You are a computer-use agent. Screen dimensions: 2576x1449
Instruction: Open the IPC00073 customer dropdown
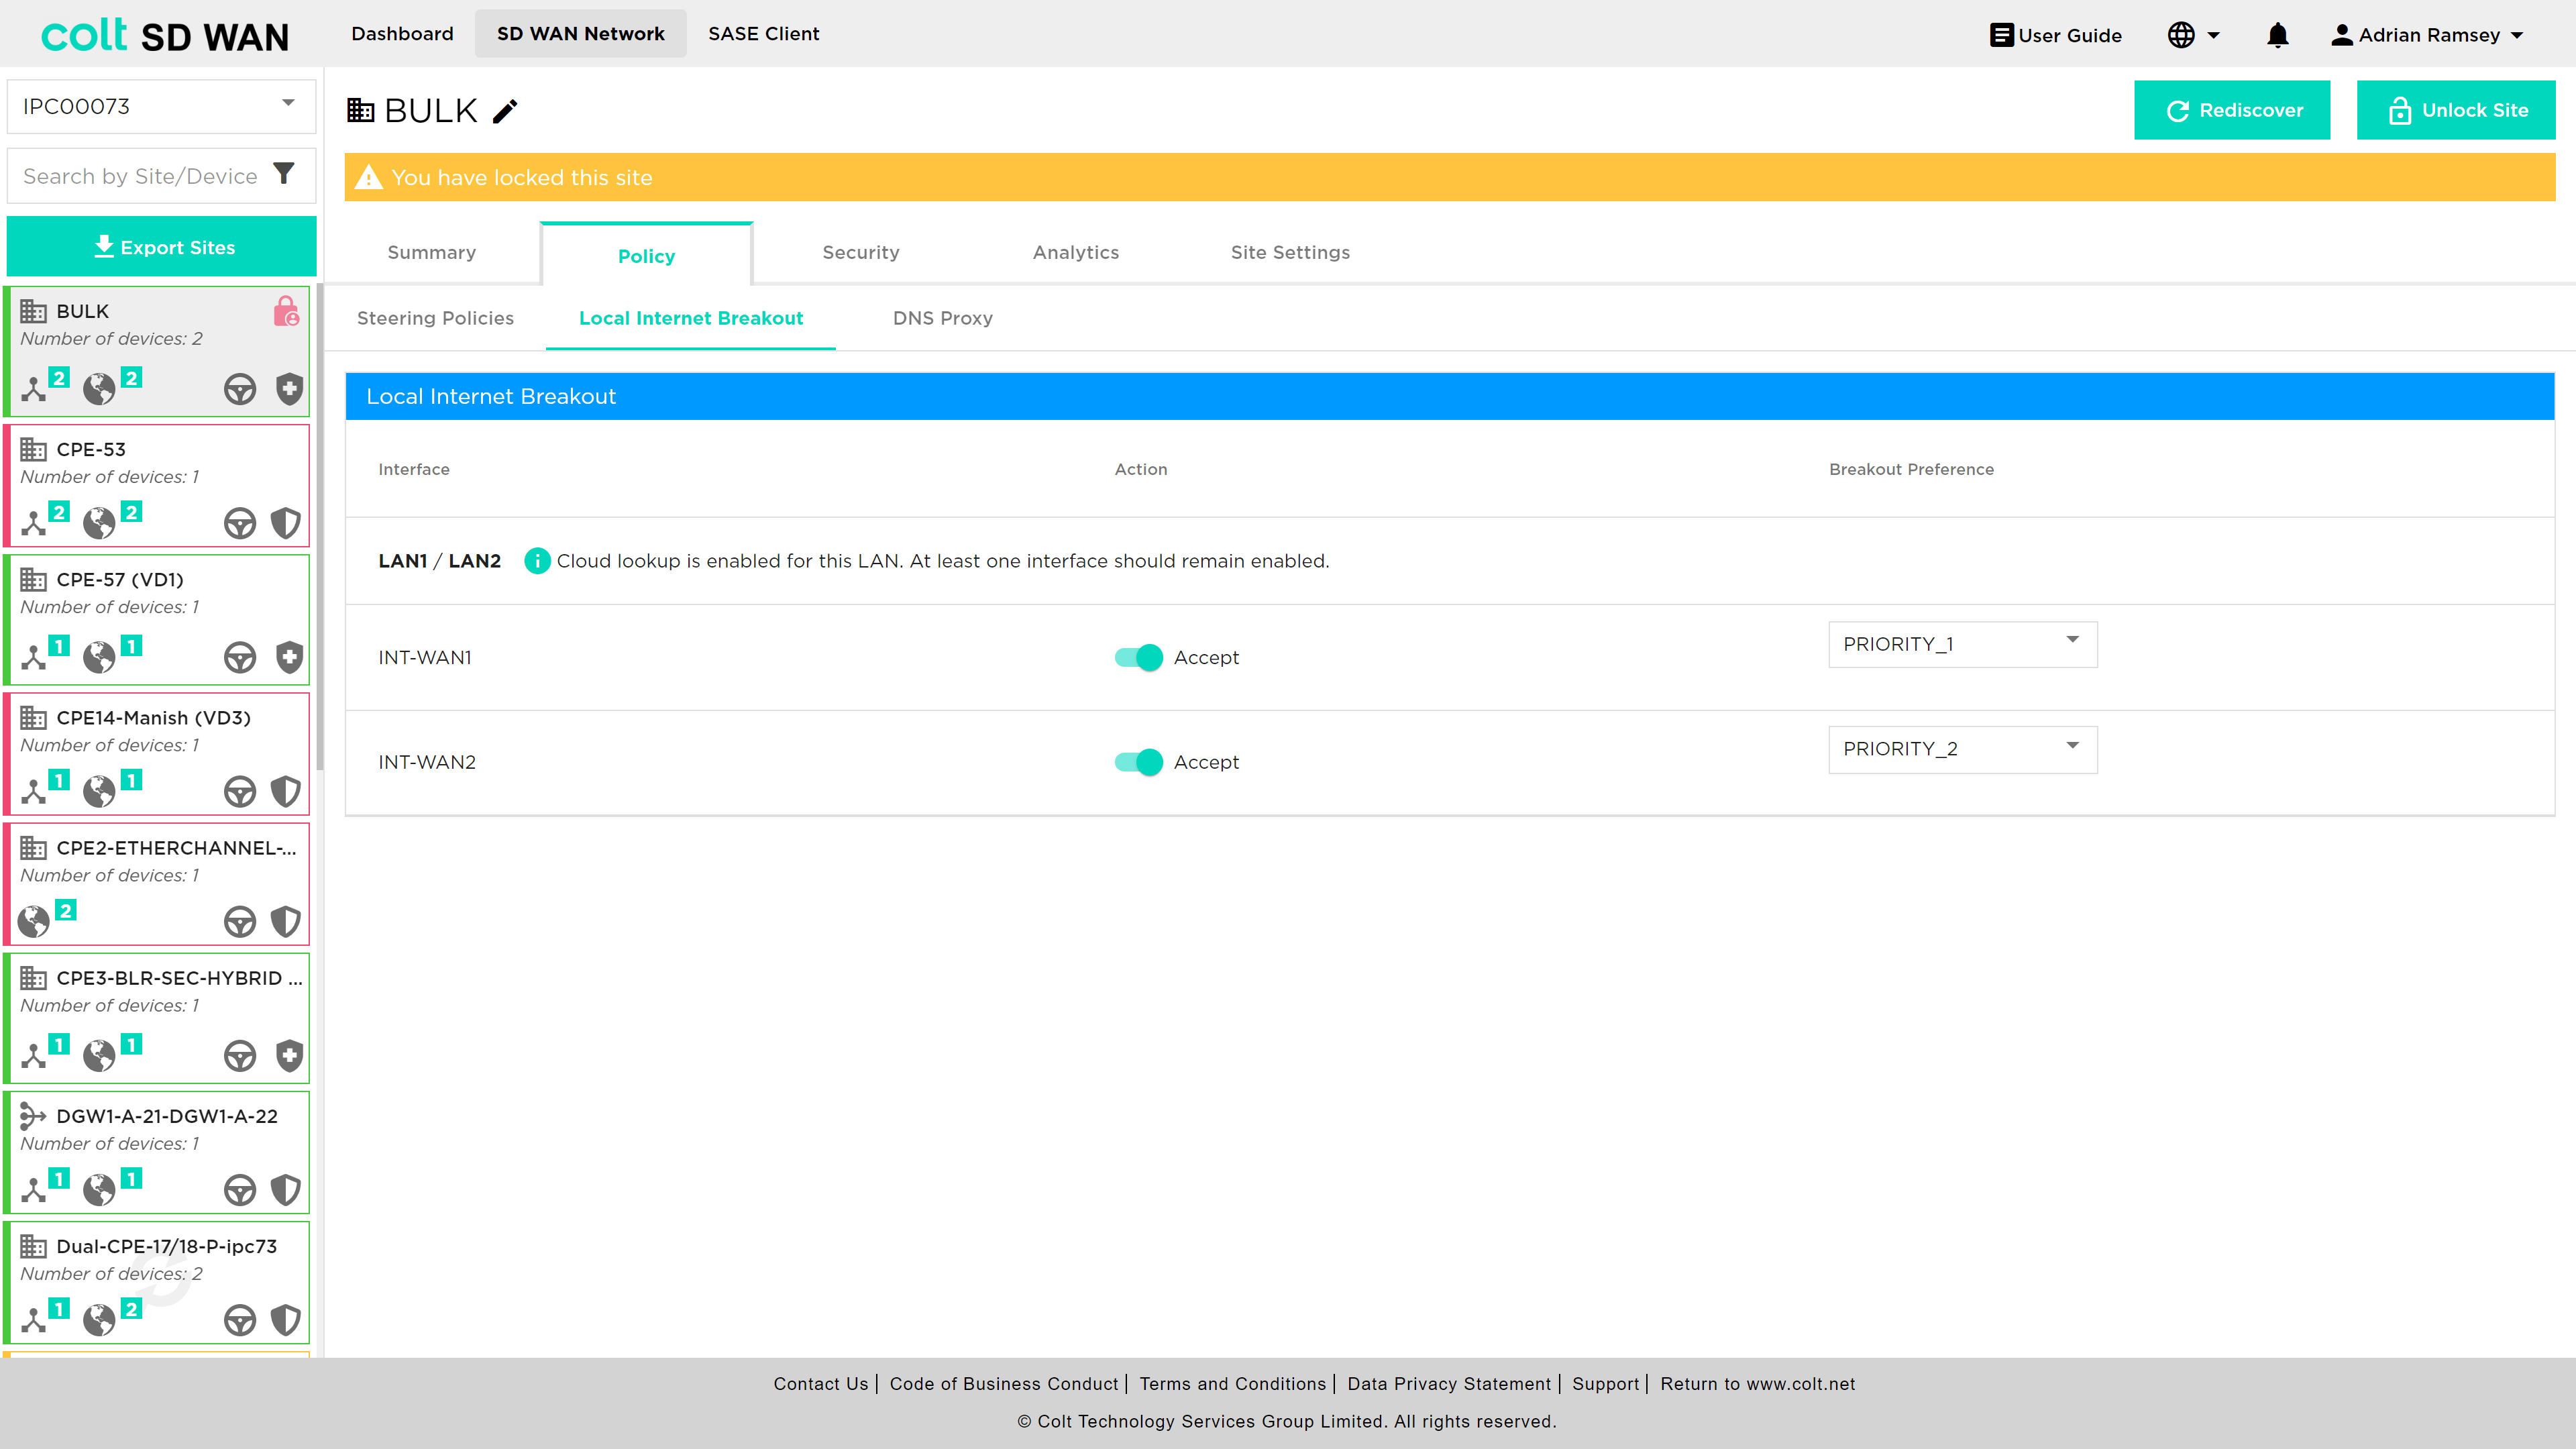[161, 106]
